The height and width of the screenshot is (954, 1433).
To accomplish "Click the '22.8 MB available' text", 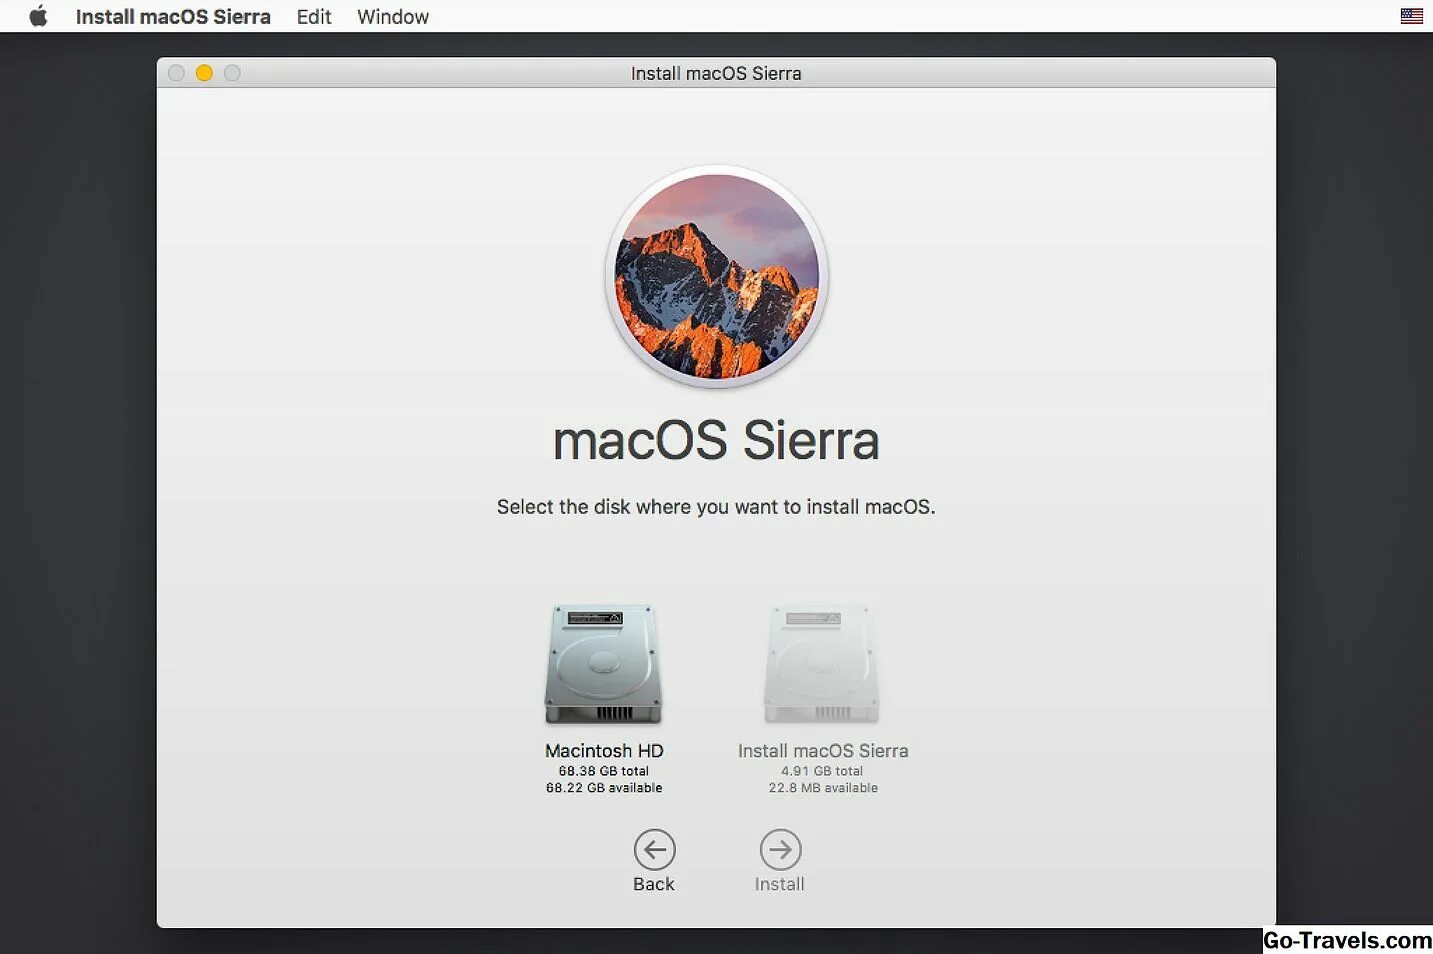I will [x=823, y=788].
